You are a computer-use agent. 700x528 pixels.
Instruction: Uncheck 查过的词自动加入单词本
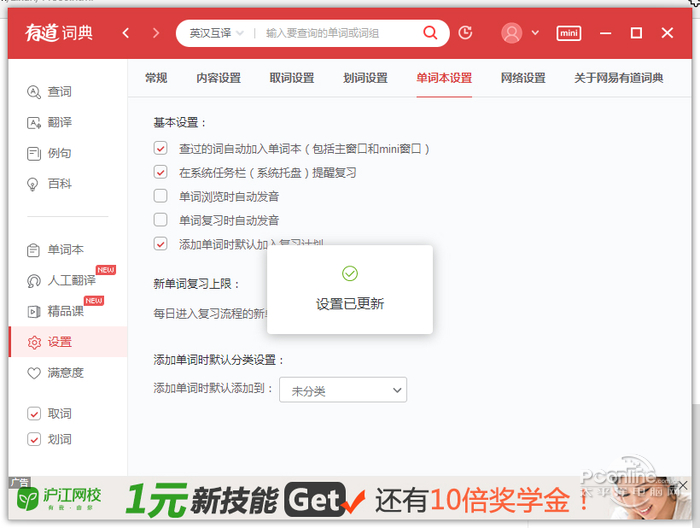point(160,148)
